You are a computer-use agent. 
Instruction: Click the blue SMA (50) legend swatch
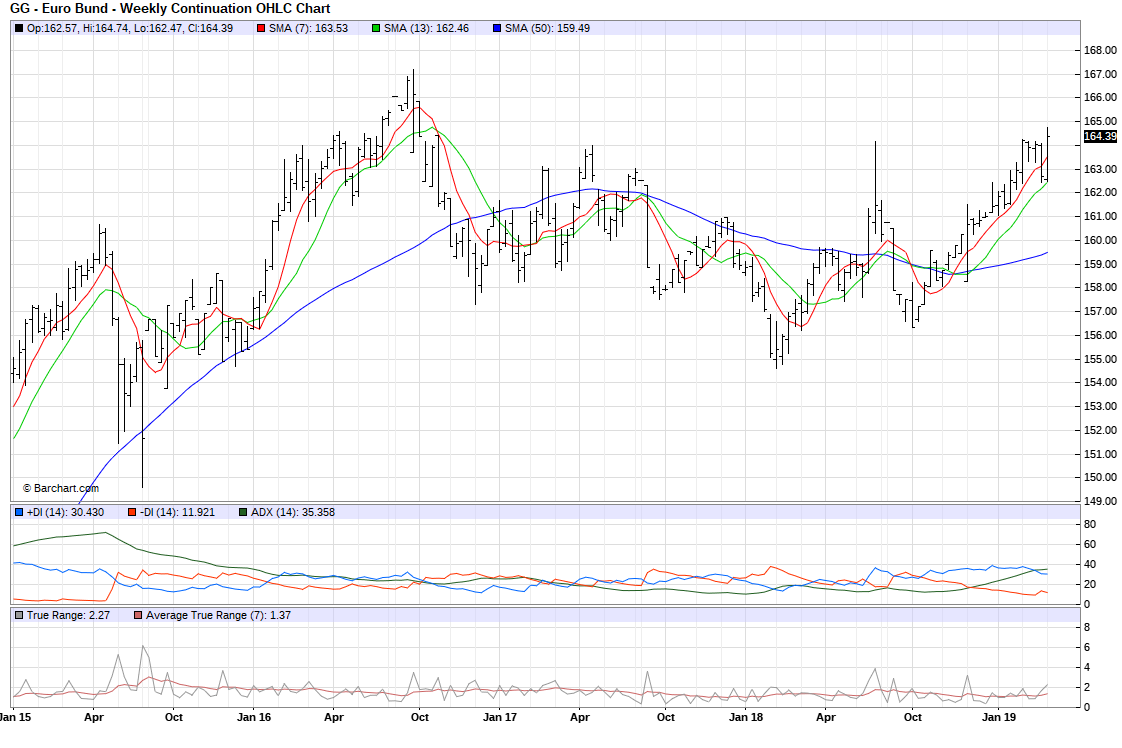[497, 28]
